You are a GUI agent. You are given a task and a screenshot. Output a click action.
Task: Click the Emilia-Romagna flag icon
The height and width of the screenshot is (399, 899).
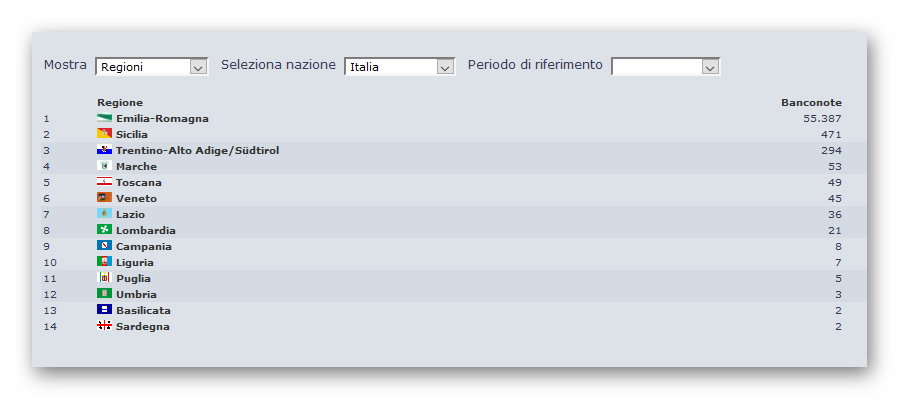coord(104,118)
